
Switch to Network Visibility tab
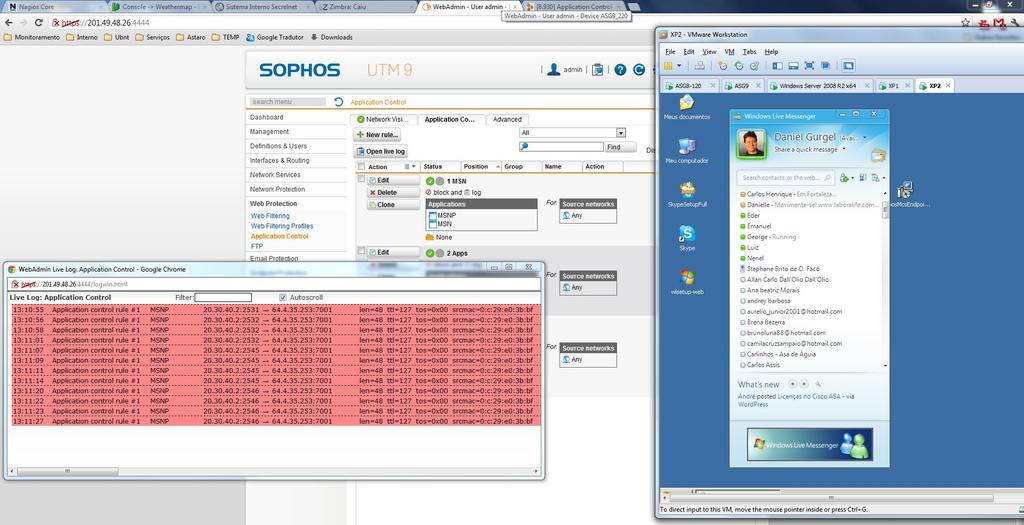383,119
